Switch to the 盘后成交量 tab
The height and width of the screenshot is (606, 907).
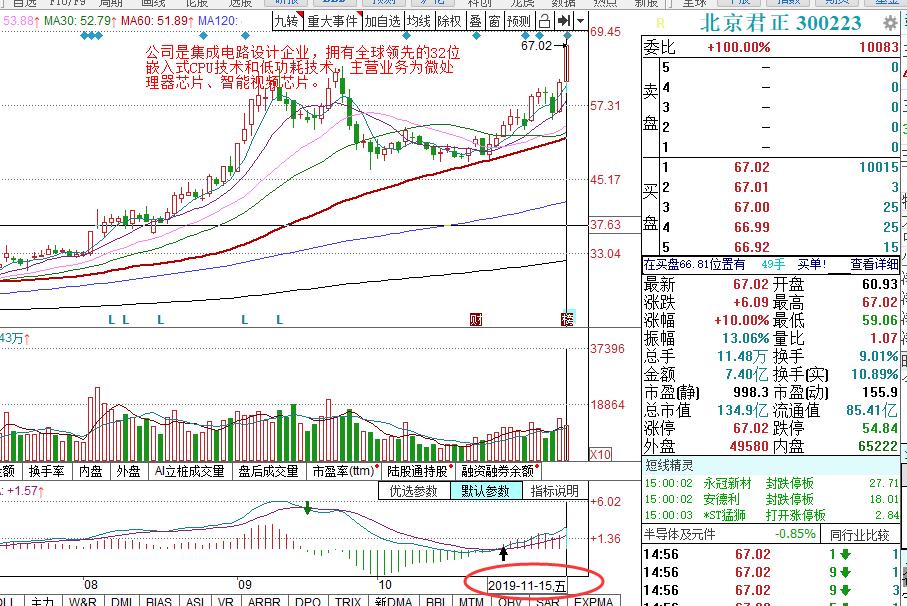pyautogui.click(x=268, y=471)
